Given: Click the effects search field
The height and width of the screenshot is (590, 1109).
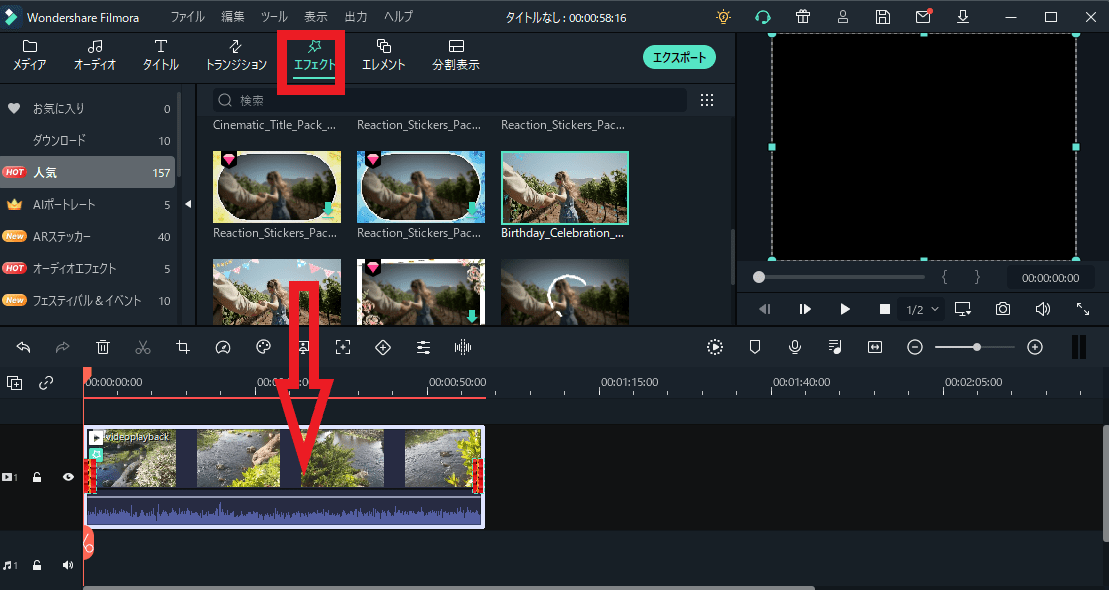Looking at the screenshot, I should pyautogui.click(x=450, y=100).
